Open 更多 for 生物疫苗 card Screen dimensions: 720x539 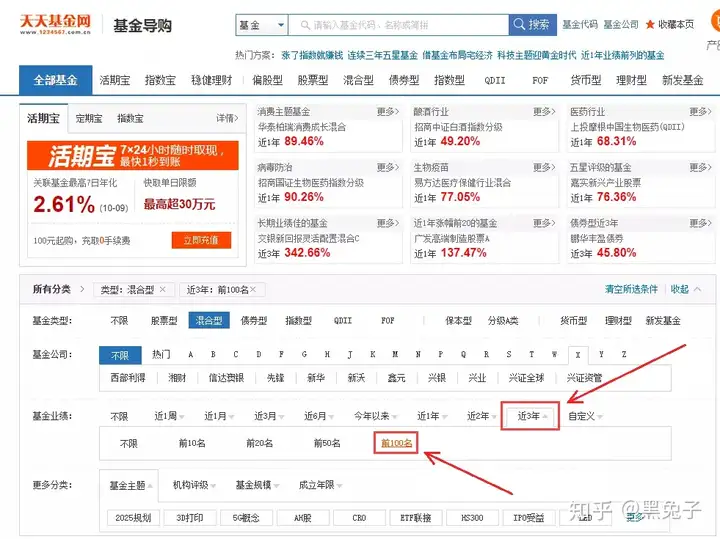(544, 167)
